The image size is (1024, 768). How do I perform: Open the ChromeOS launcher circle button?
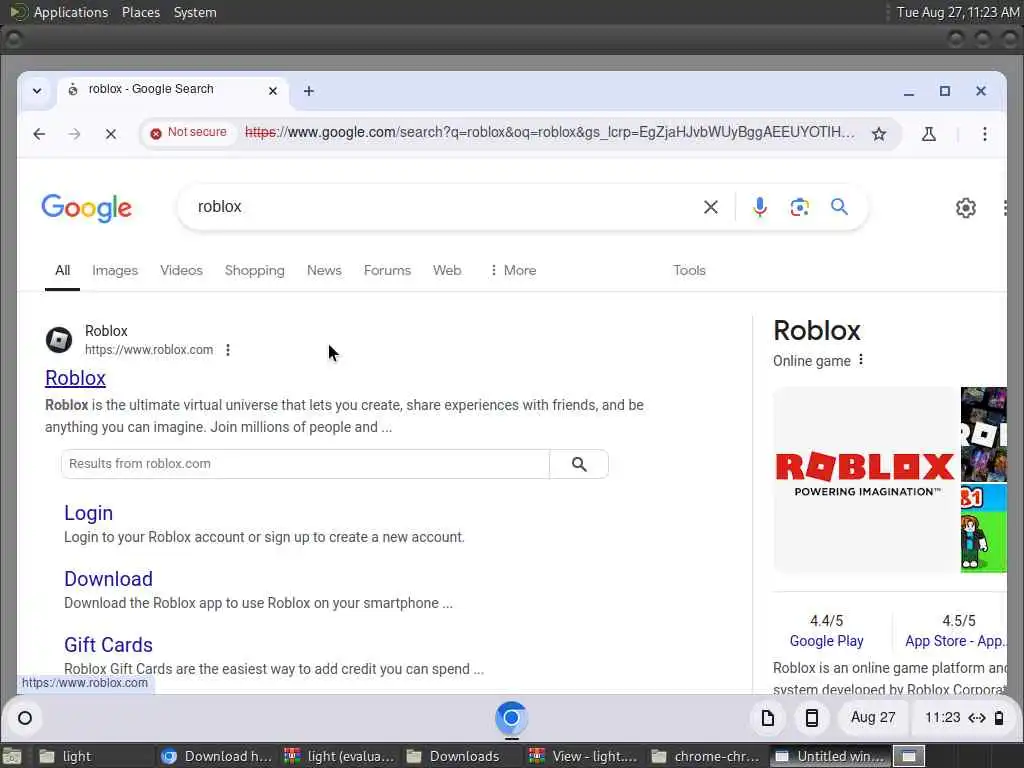coord(25,718)
